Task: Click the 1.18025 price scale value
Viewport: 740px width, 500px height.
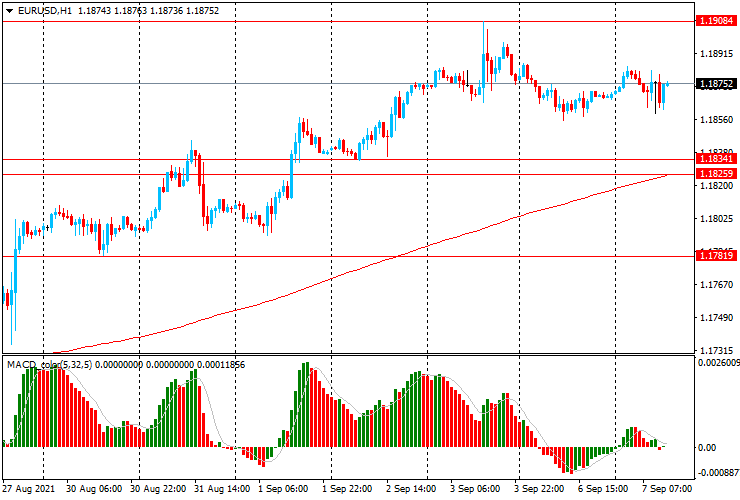Action: tap(716, 219)
